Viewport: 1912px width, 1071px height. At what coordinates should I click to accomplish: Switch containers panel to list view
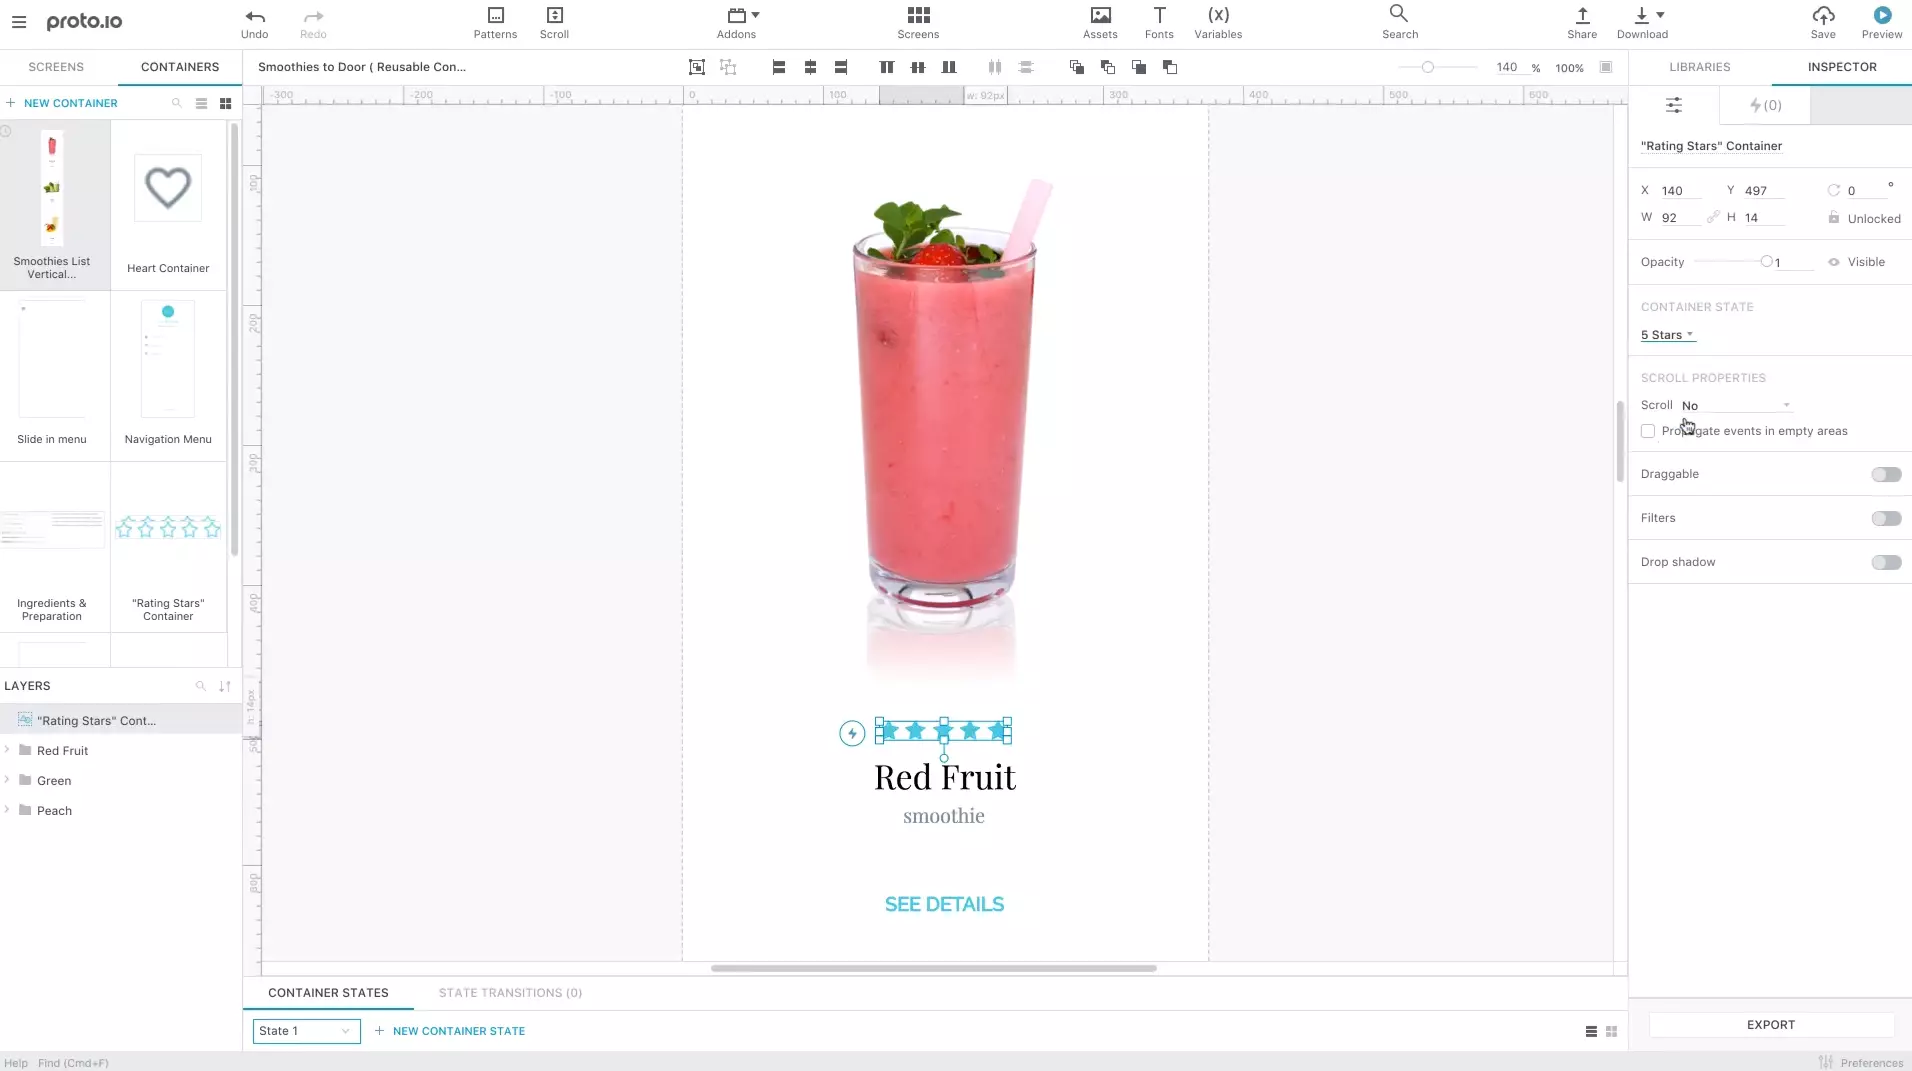(x=201, y=103)
